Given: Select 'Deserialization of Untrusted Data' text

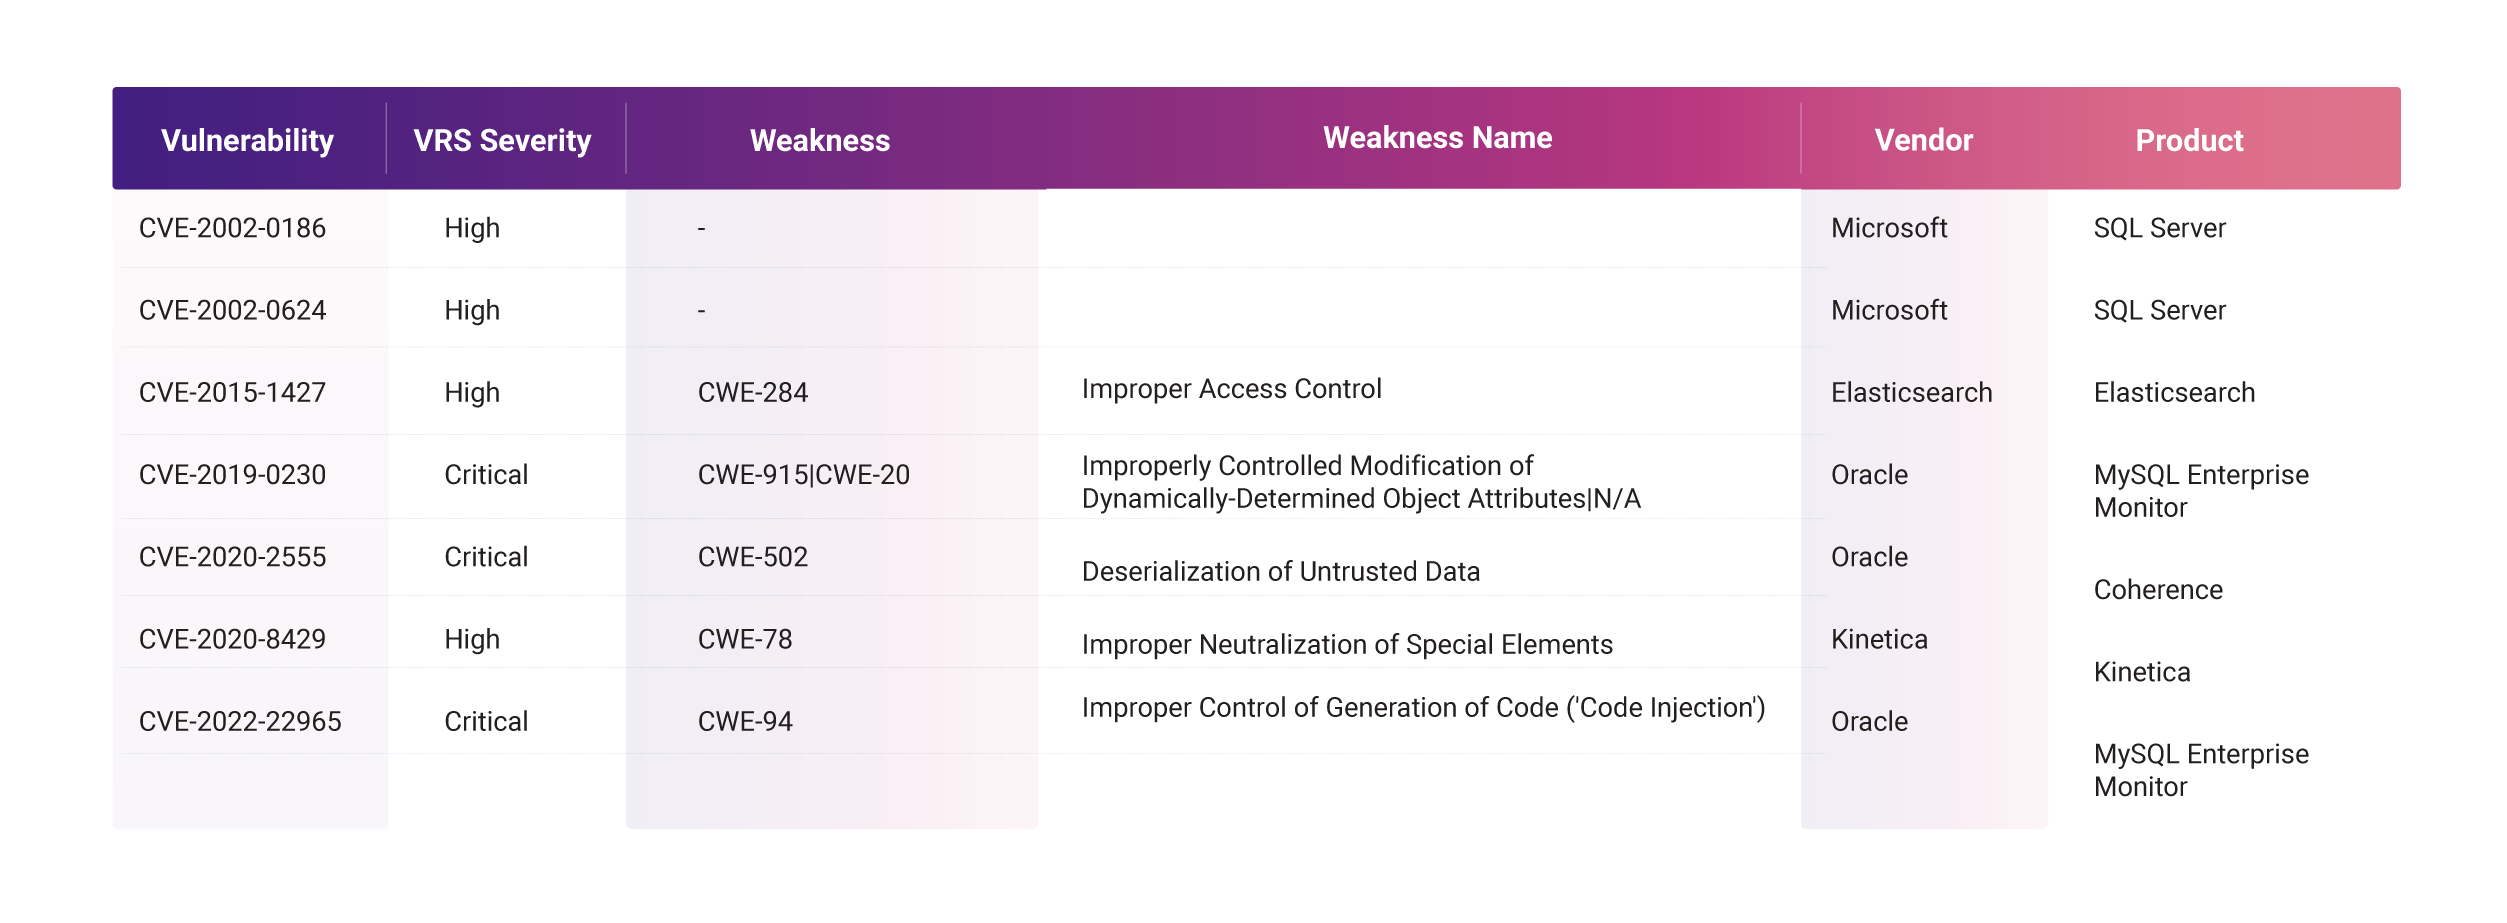Looking at the screenshot, I should (1280, 571).
